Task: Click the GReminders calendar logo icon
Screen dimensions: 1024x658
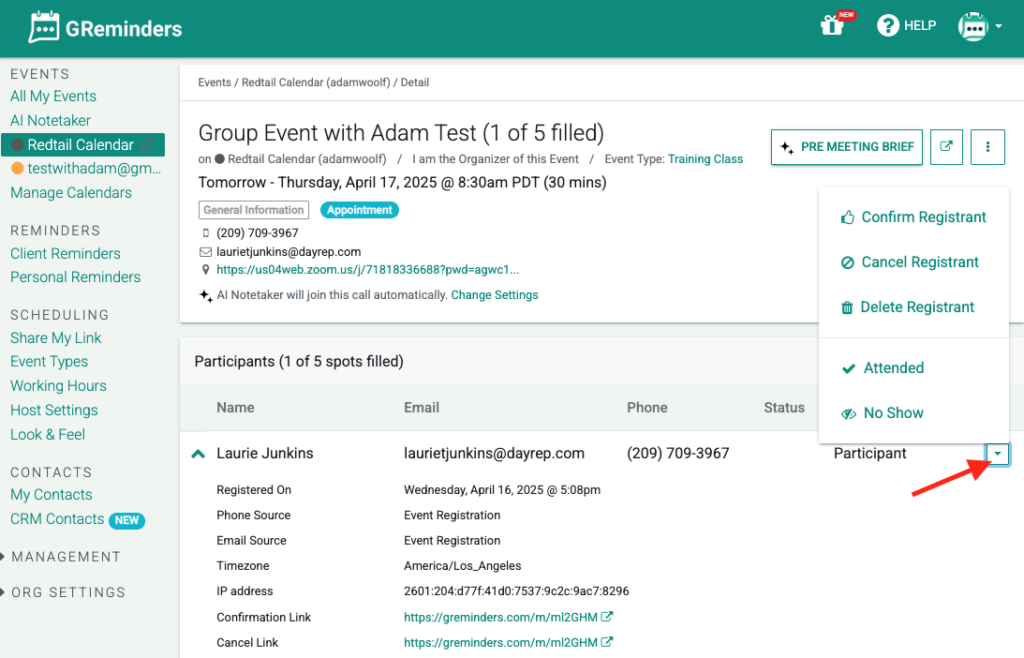Action: pyautogui.click(x=44, y=27)
